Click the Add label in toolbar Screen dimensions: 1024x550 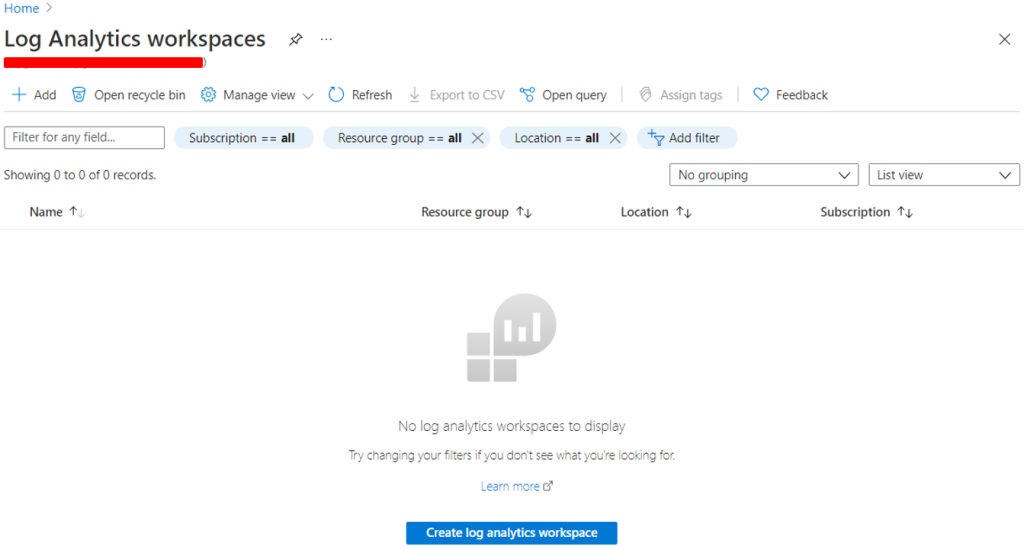[45, 95]
